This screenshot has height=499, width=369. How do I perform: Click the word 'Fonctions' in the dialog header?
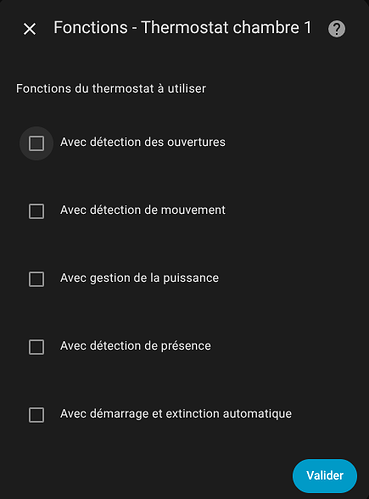pyautogui.click(x=91, y=28)
